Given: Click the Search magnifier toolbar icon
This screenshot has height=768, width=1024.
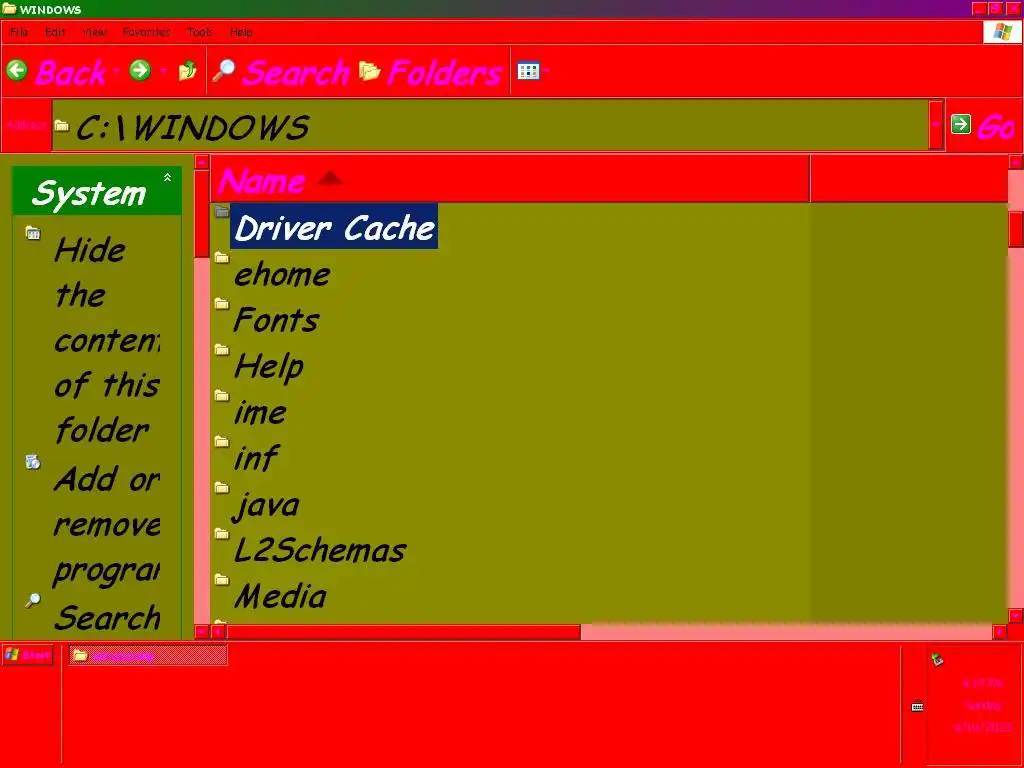Looking at the screenshot, I should tap(224, 71).
